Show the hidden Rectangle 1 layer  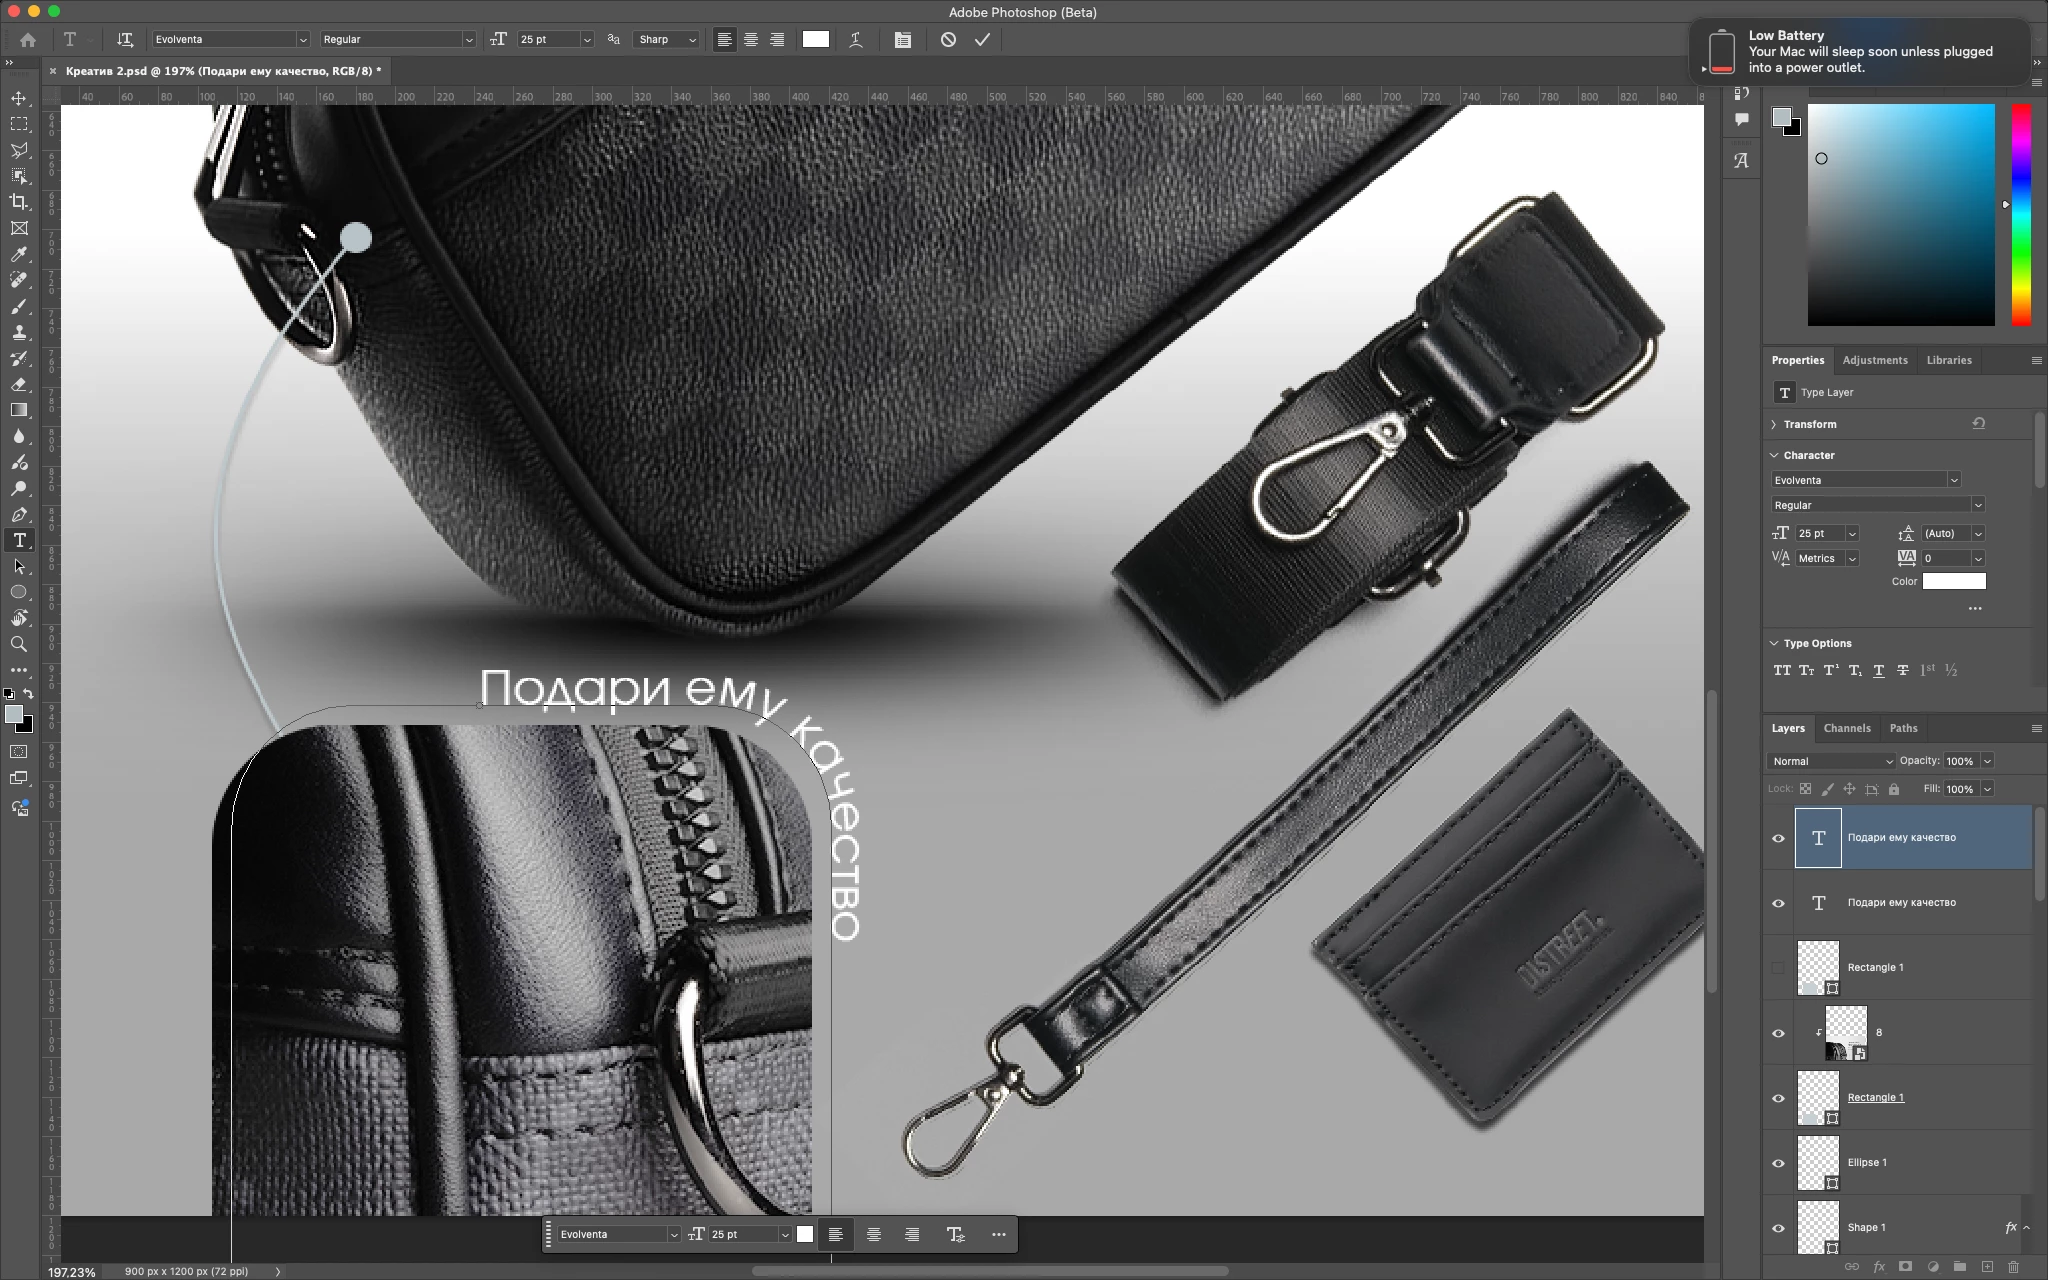click(x=1778, y=968)
